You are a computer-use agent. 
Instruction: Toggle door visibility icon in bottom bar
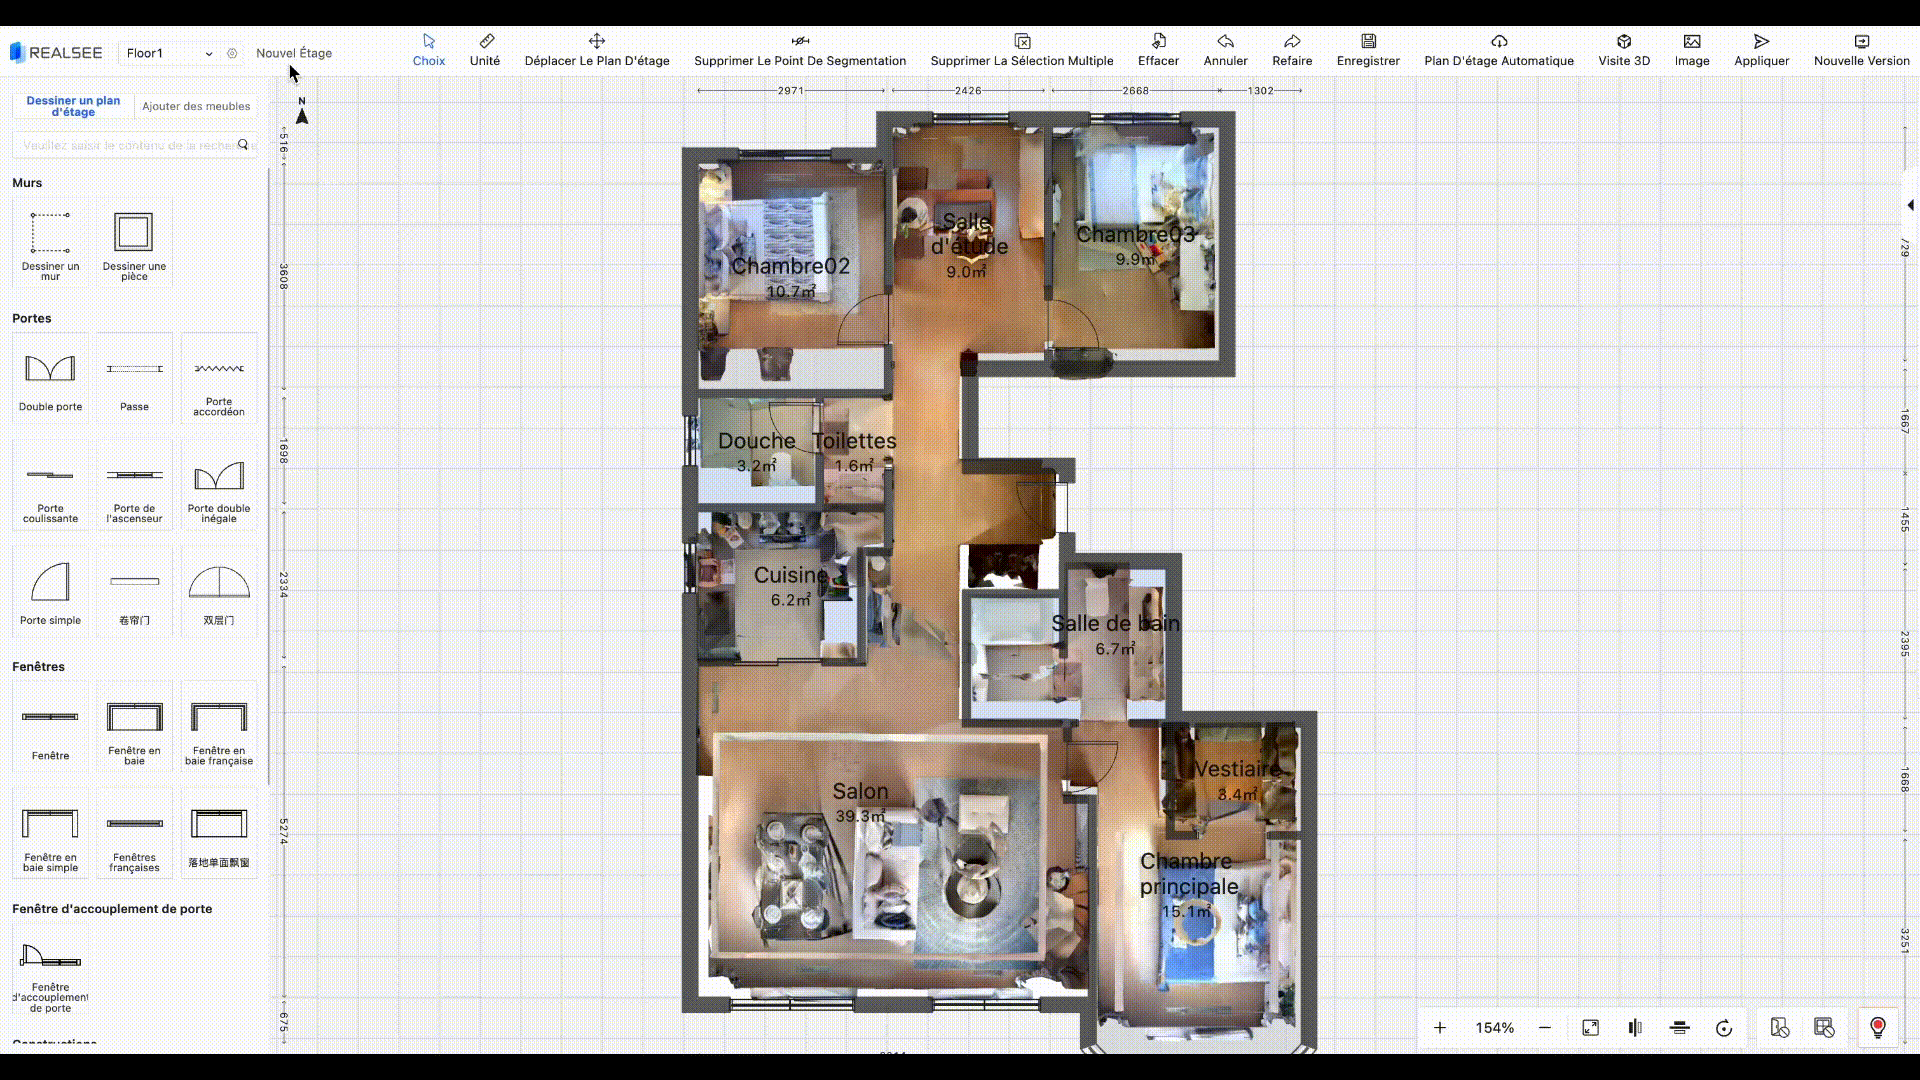[x=1779, y=1028]
